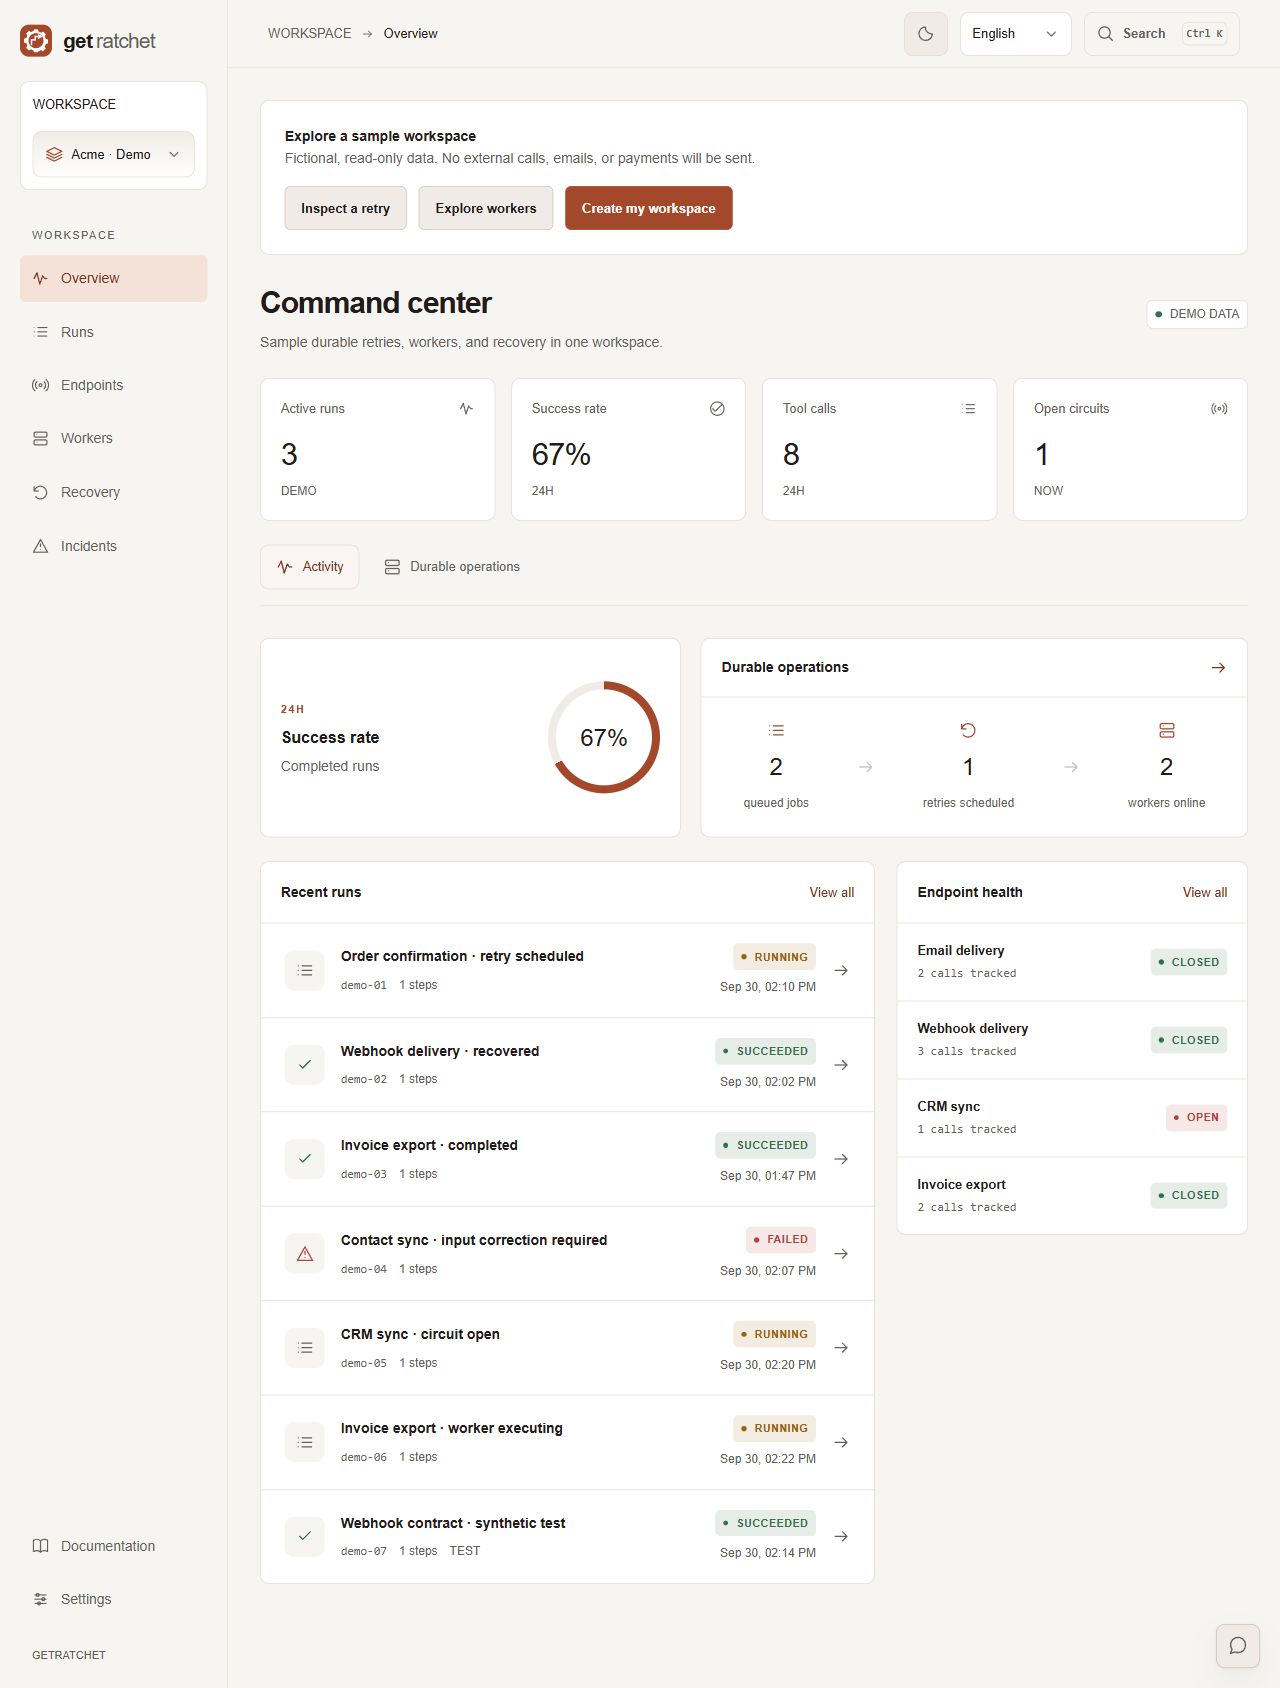Screen dimensions: 1280x1688
Task: Toggle dark mode with the moon icon
Action: click(926, 34)
